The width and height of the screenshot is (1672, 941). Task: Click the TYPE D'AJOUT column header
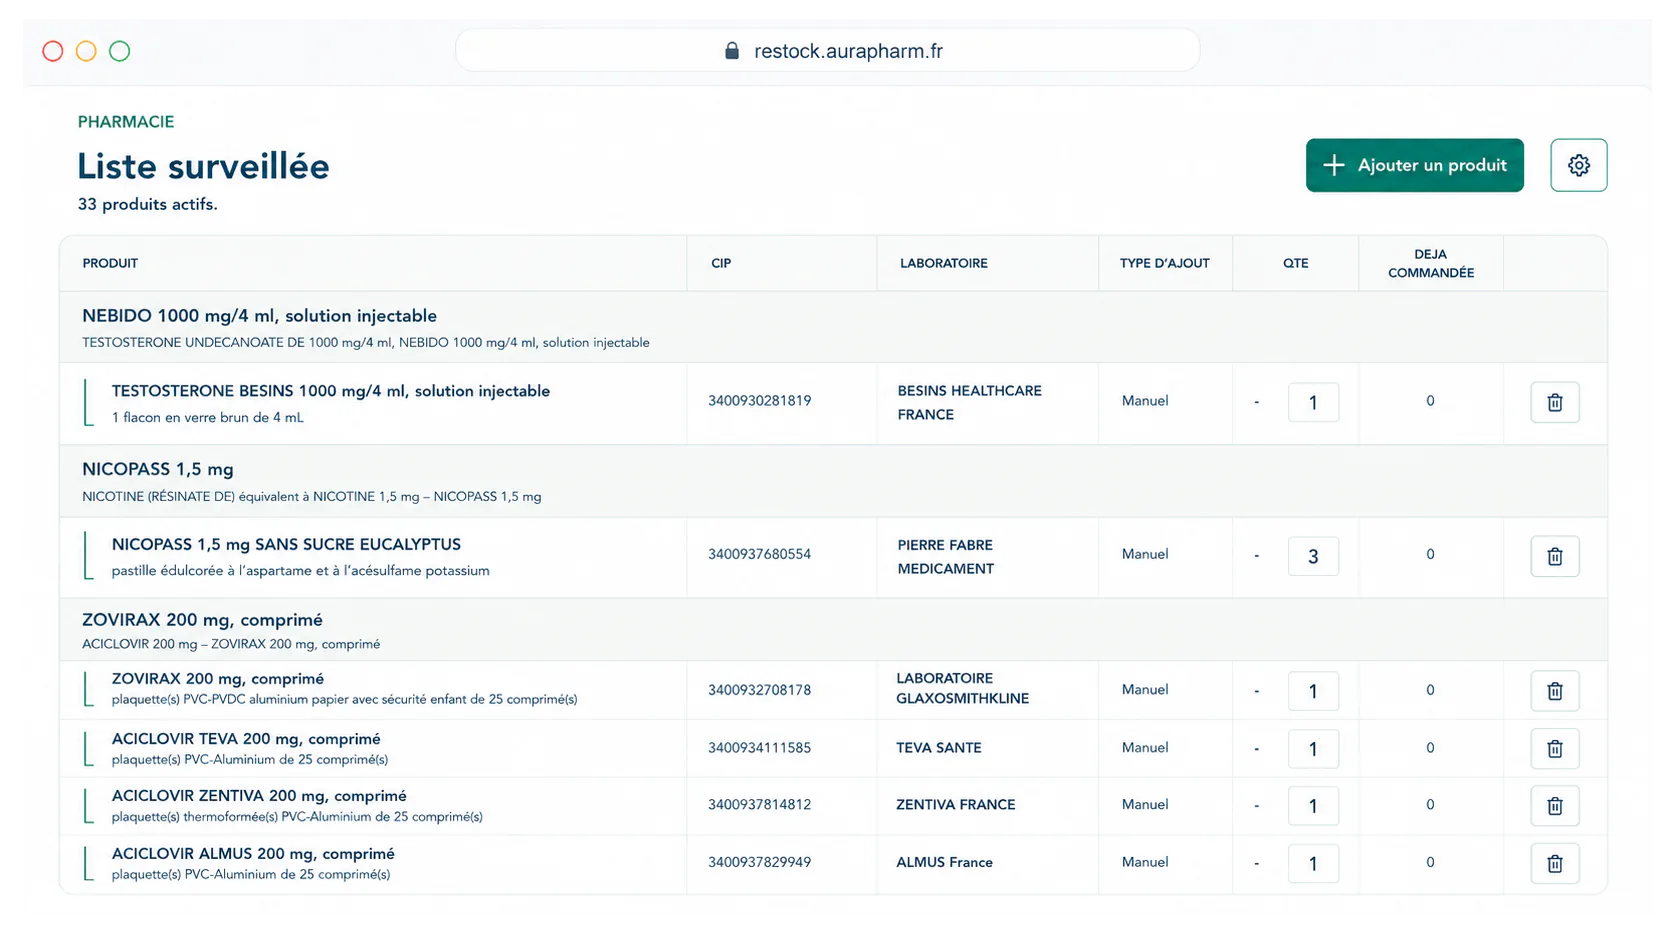pos(1164,263)
